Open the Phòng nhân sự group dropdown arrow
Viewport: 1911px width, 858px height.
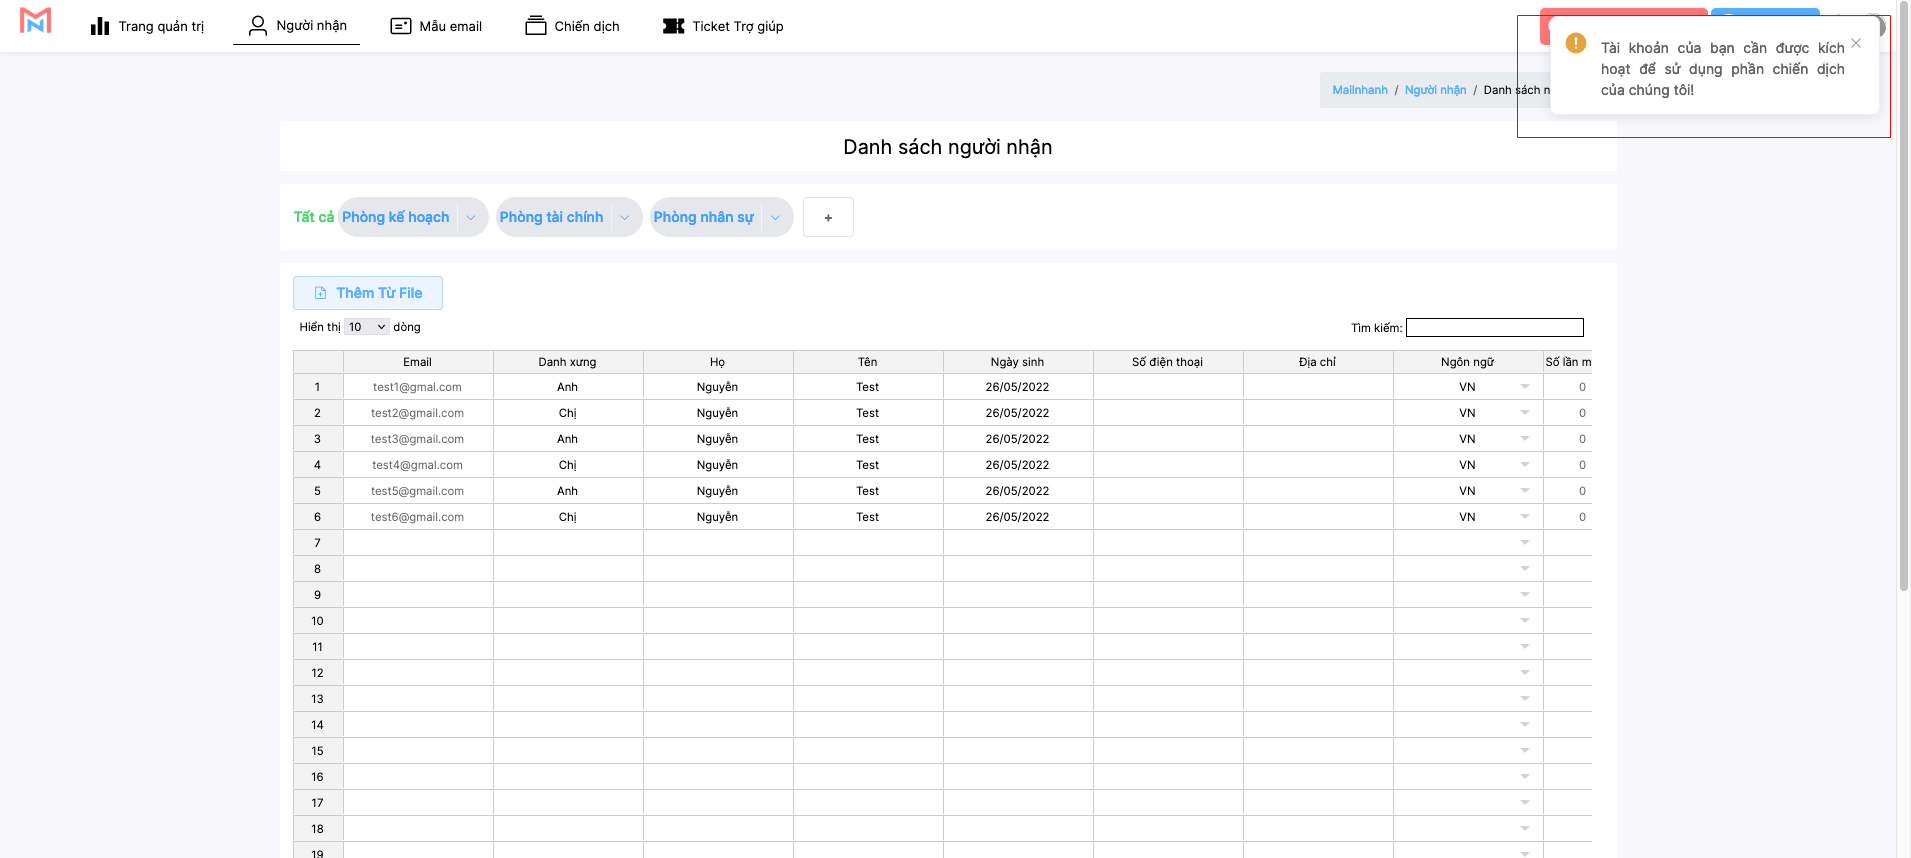(x=776, y=217)
